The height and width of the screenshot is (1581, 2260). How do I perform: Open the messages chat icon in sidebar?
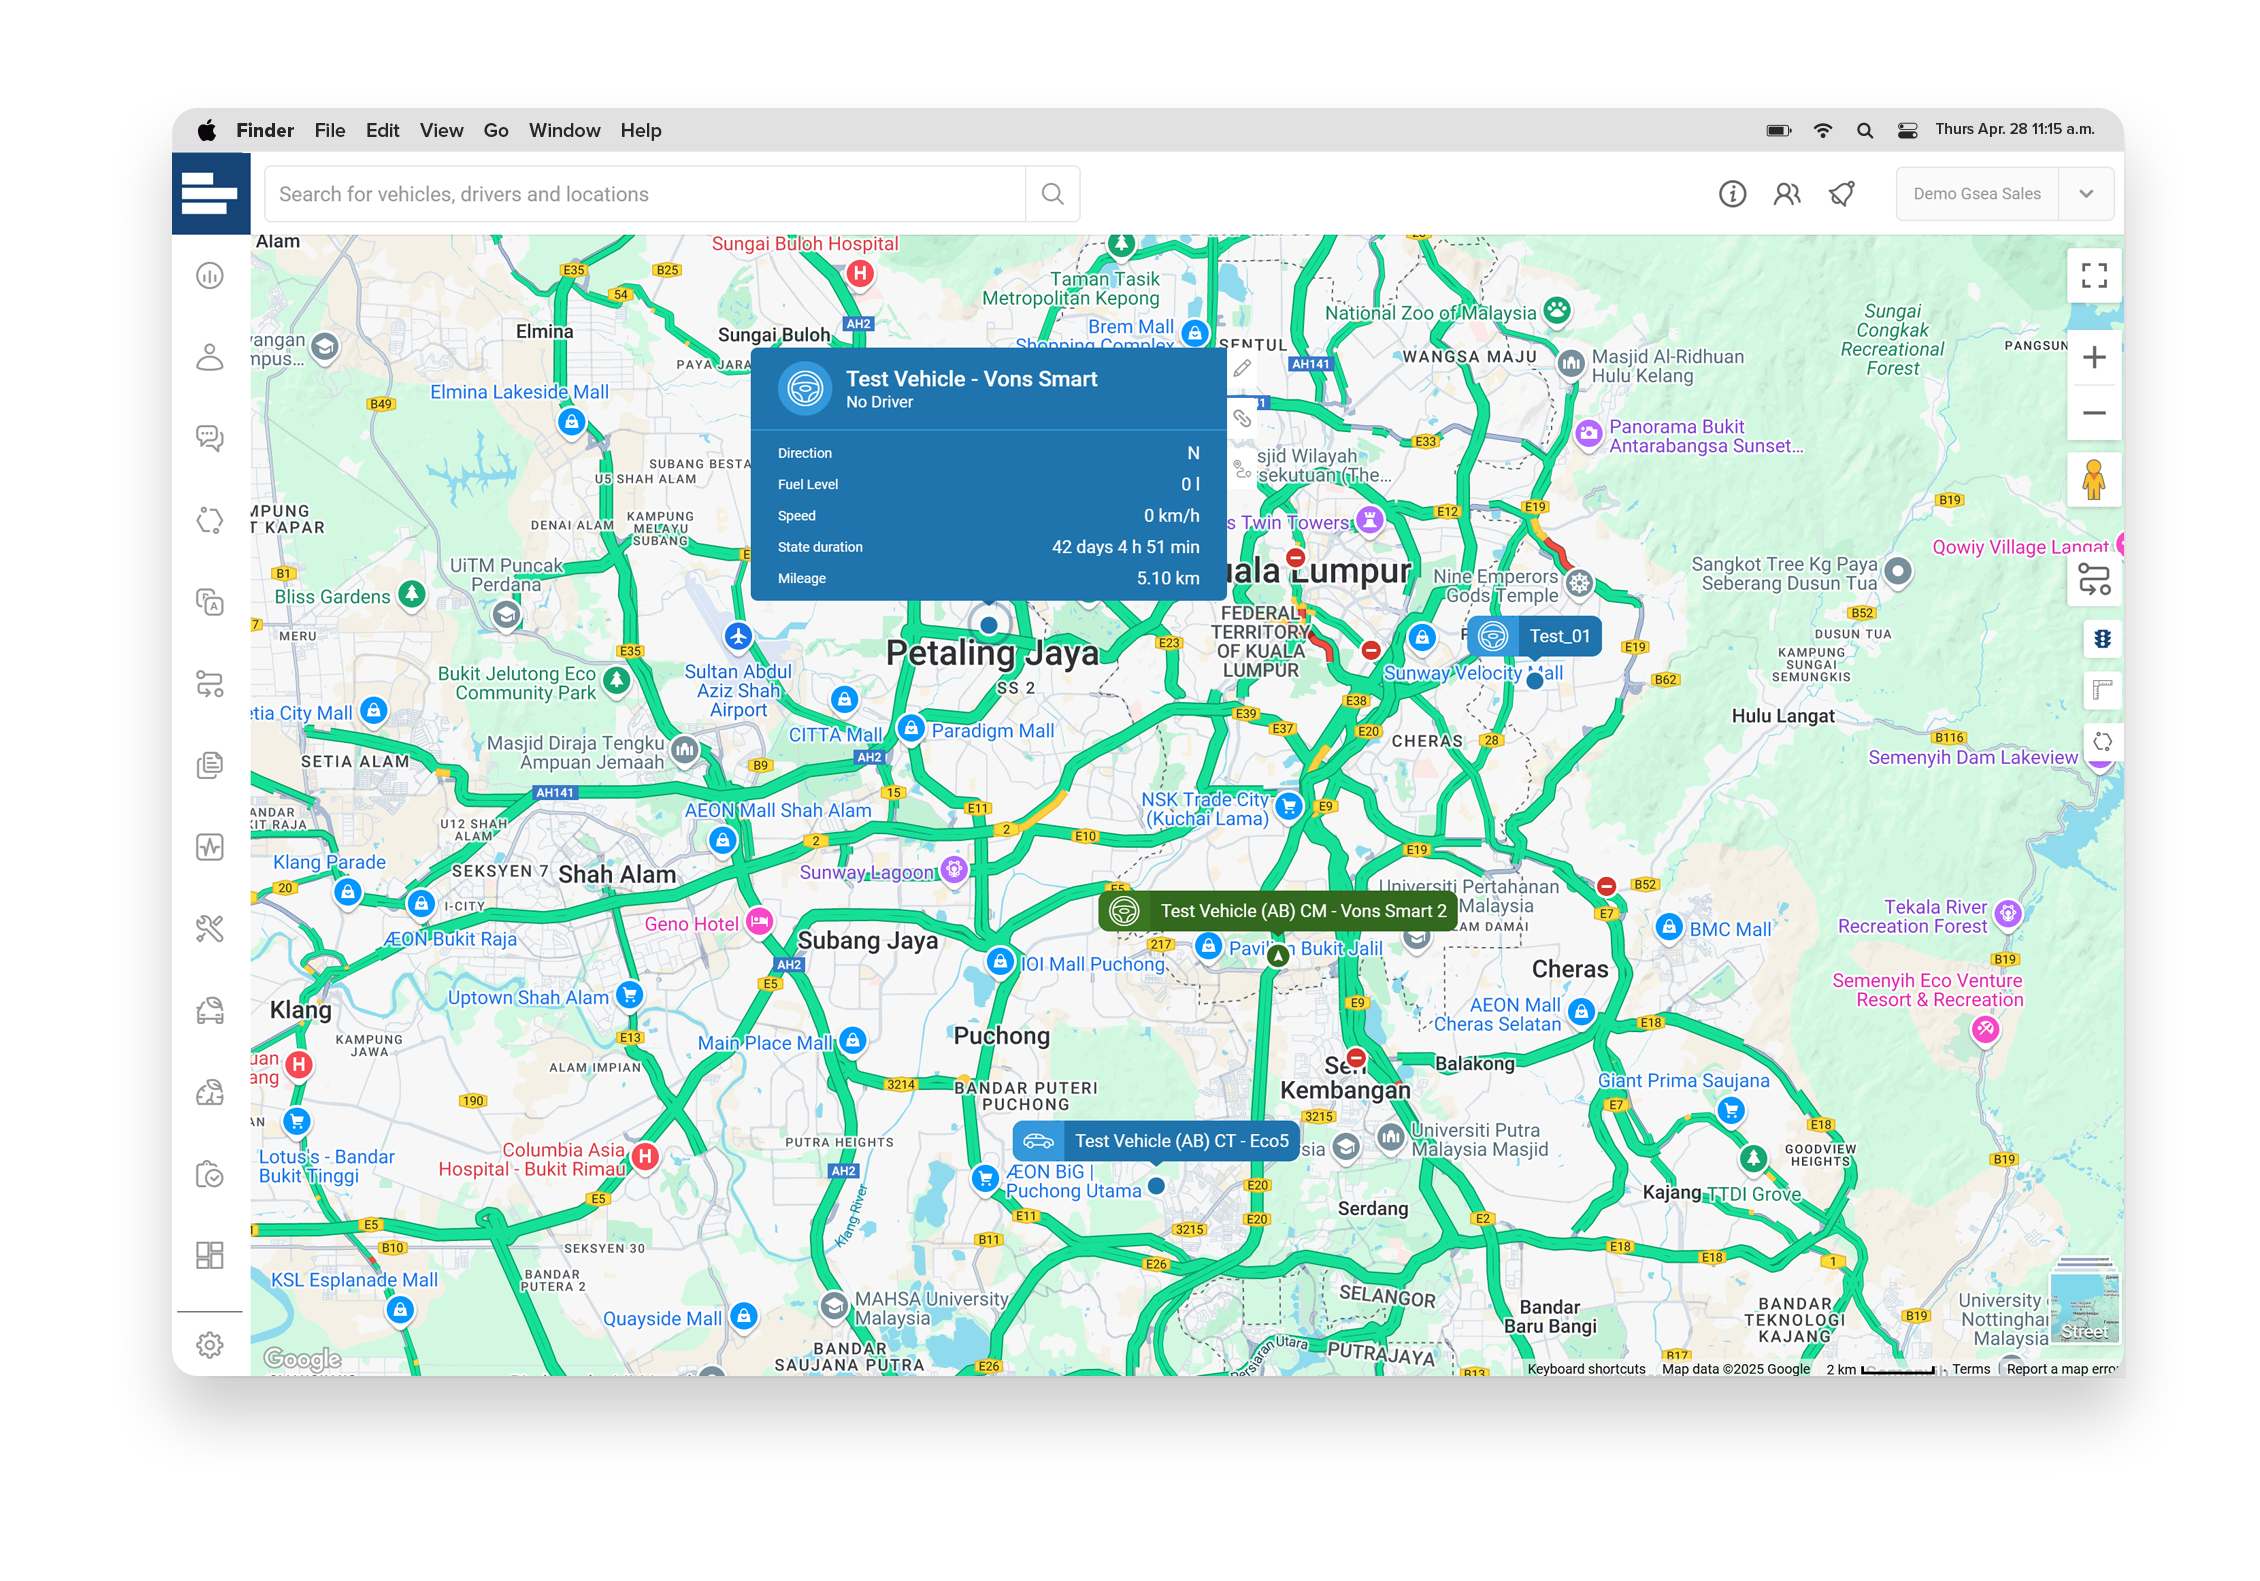point(210,438)
